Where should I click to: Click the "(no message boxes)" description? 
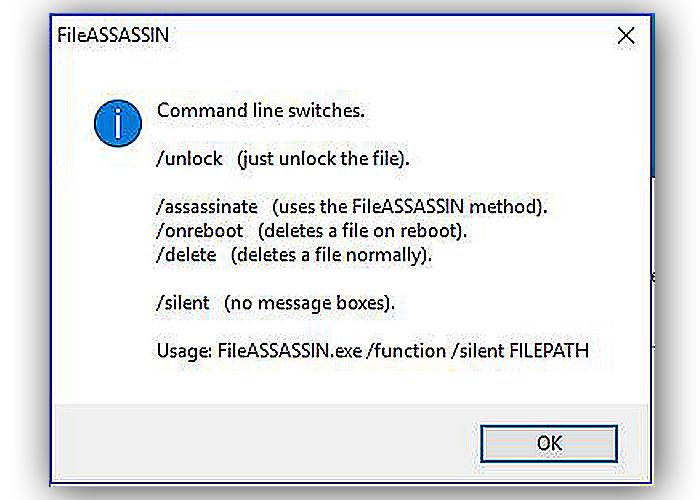[309, 303]
